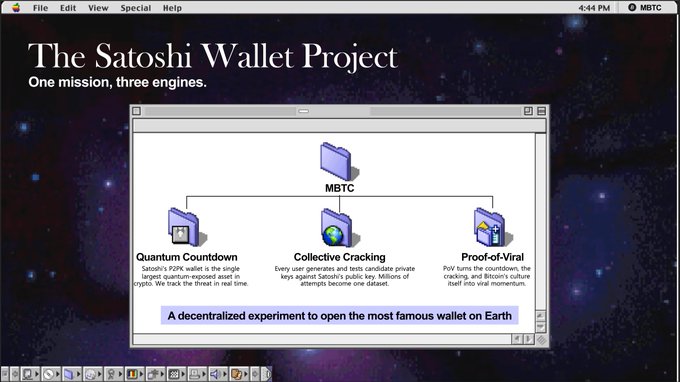Select the Quantum Countdown folder icon

187,227
